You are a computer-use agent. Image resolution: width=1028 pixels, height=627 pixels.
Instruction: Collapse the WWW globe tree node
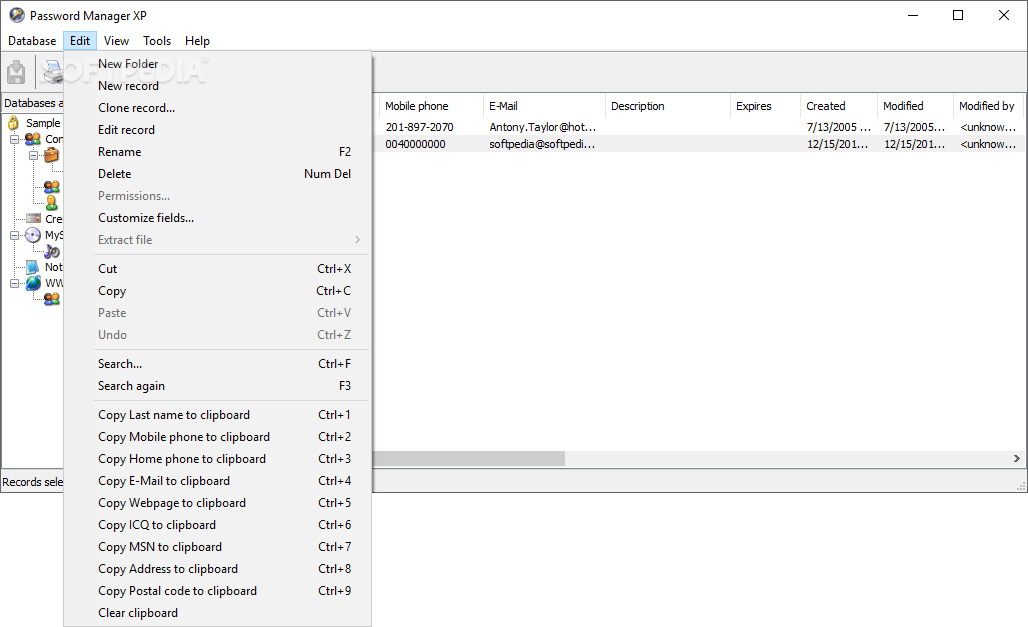(14, 283)
